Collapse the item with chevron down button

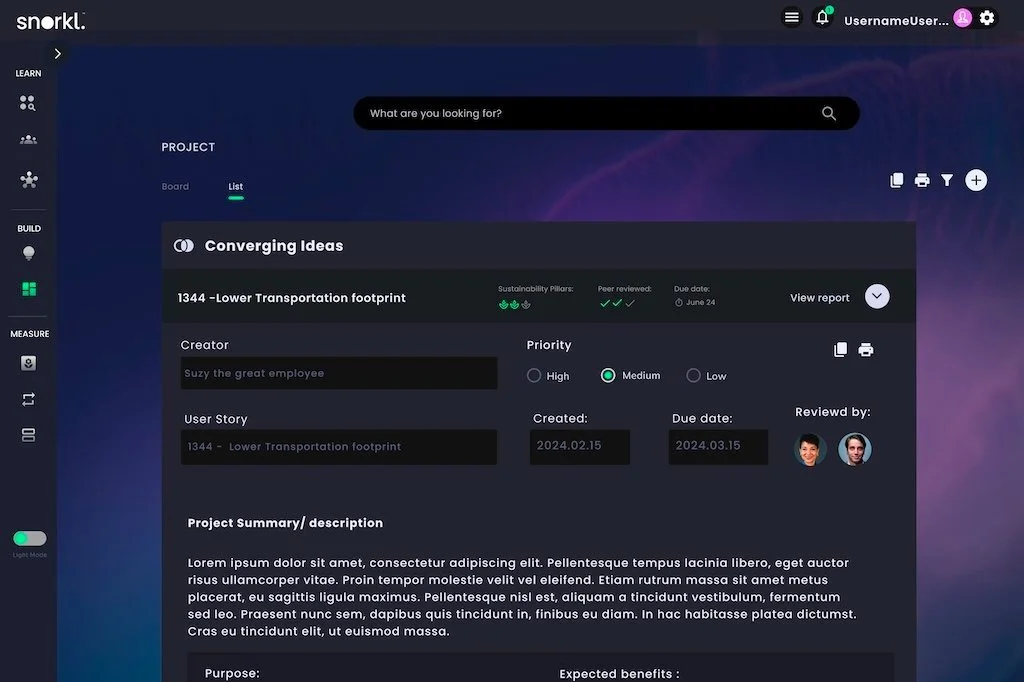click(876, 297)
